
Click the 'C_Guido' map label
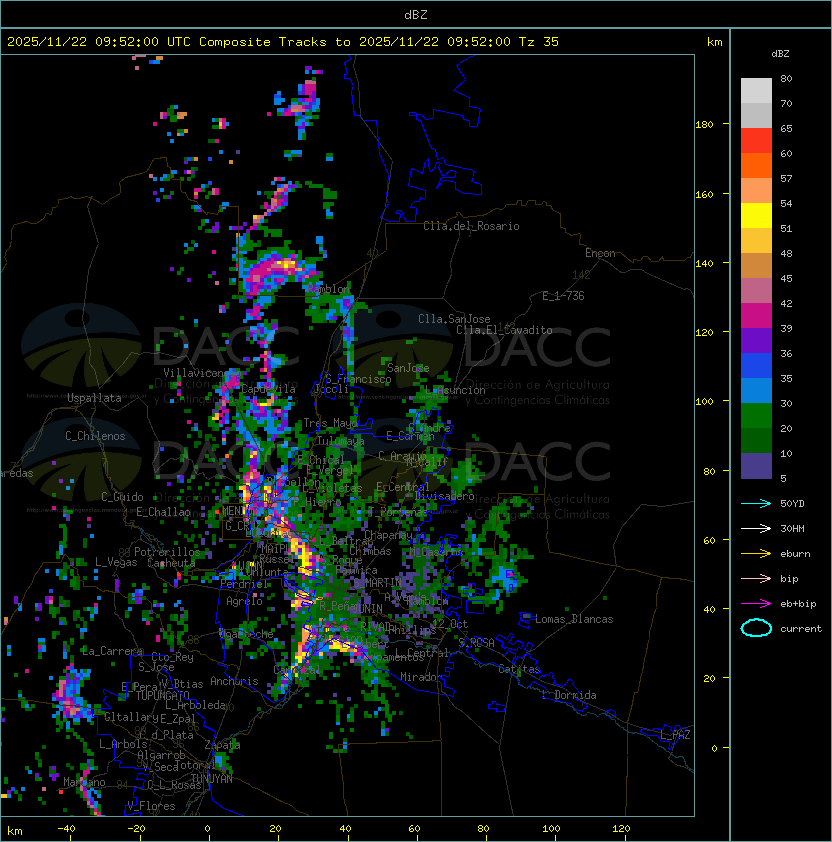click(122, 497)
